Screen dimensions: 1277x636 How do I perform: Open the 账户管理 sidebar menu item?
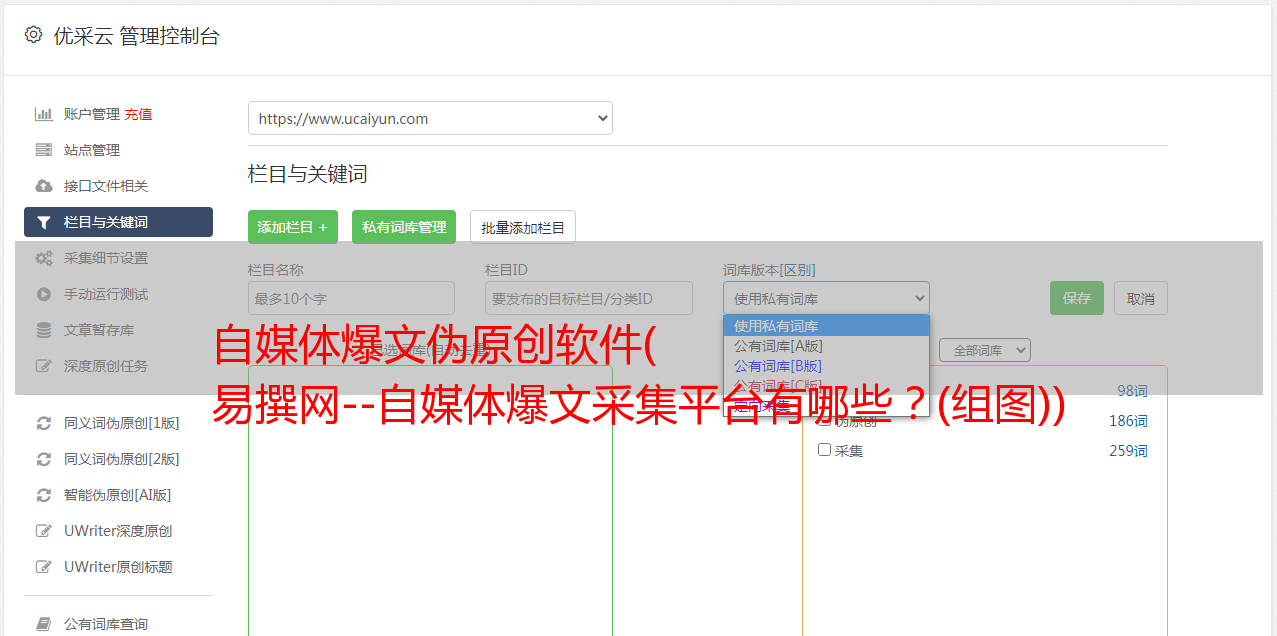point(92,114)
